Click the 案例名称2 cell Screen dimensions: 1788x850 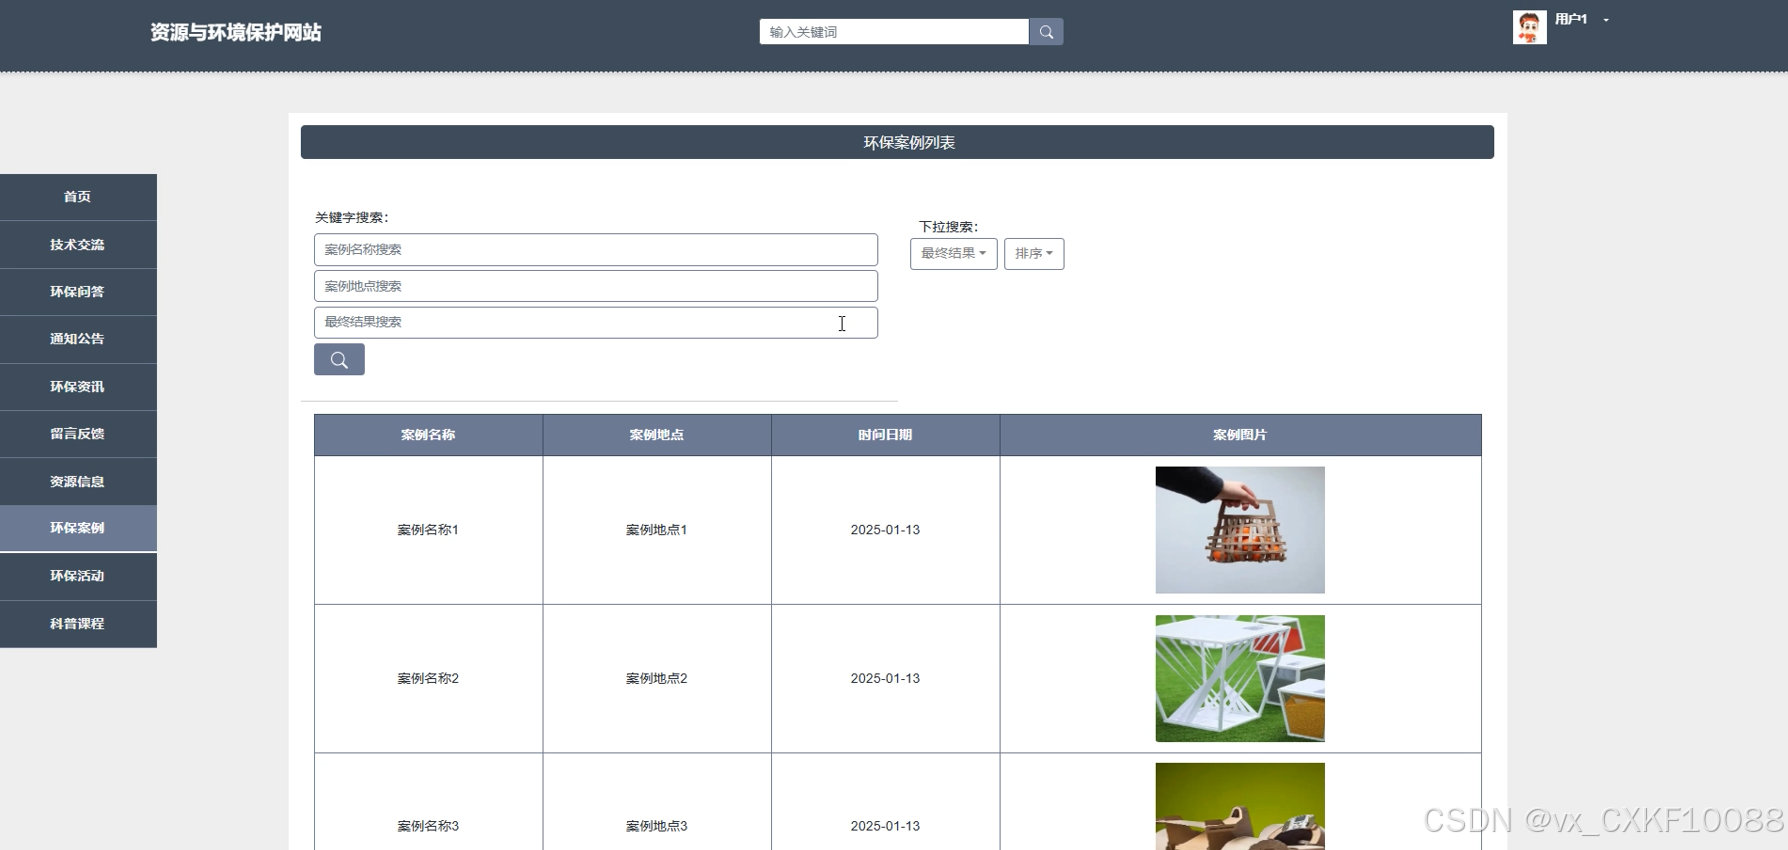(x=428, y=678)
